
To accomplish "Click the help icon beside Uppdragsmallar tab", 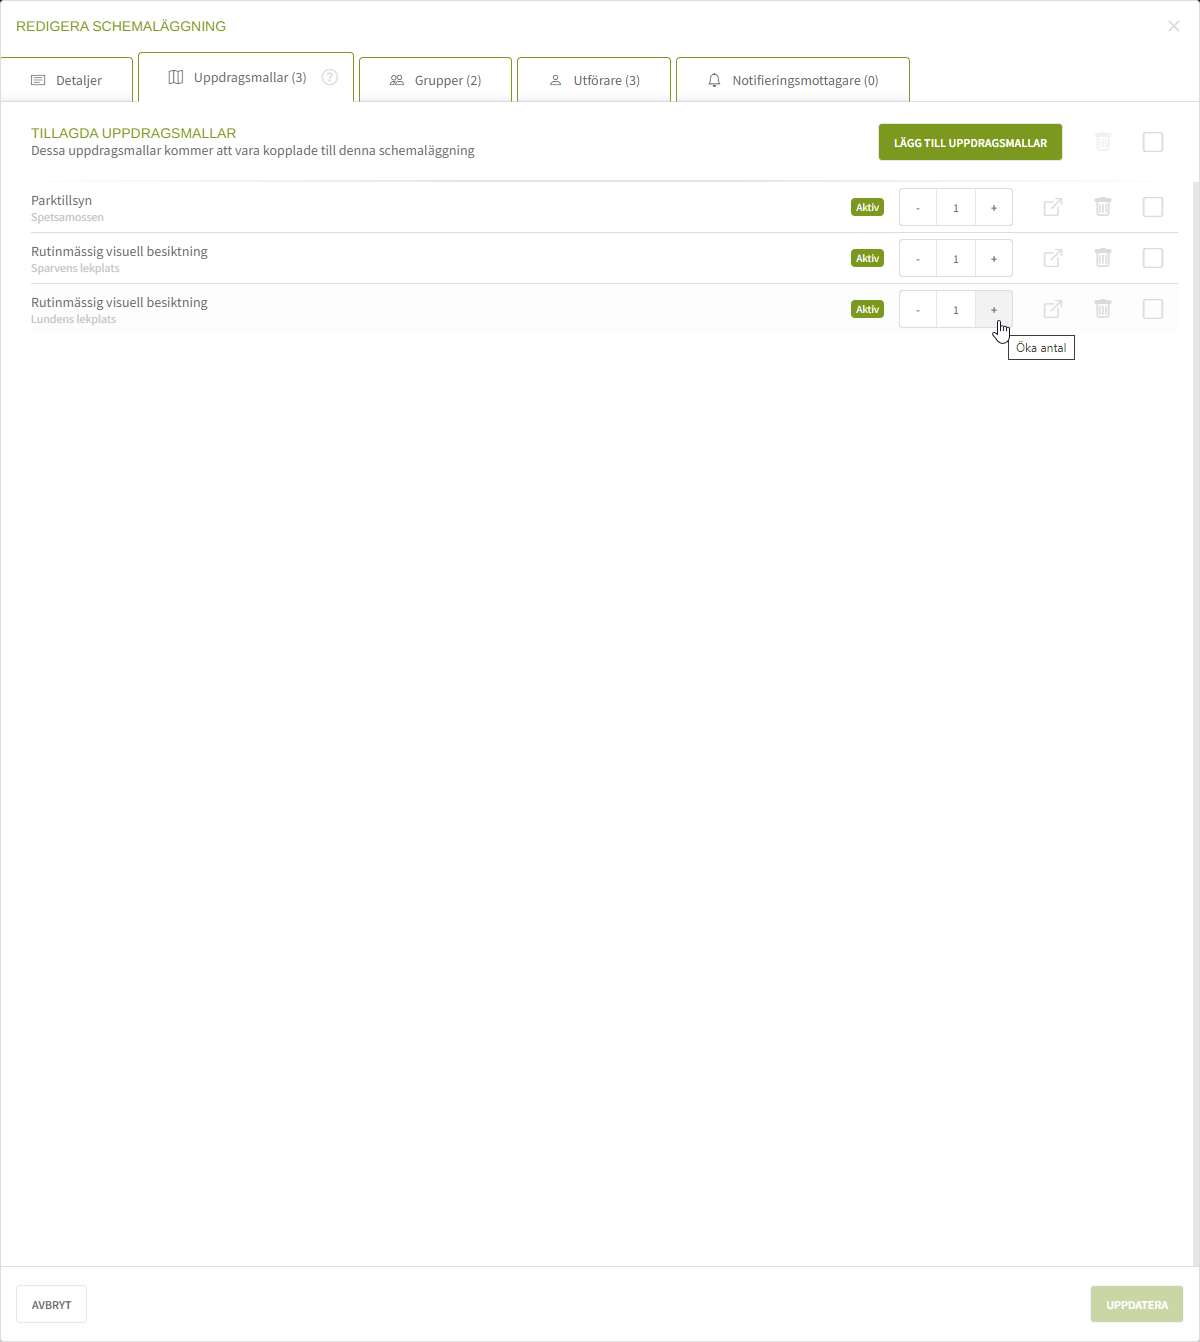I will (x=329, y=77).
